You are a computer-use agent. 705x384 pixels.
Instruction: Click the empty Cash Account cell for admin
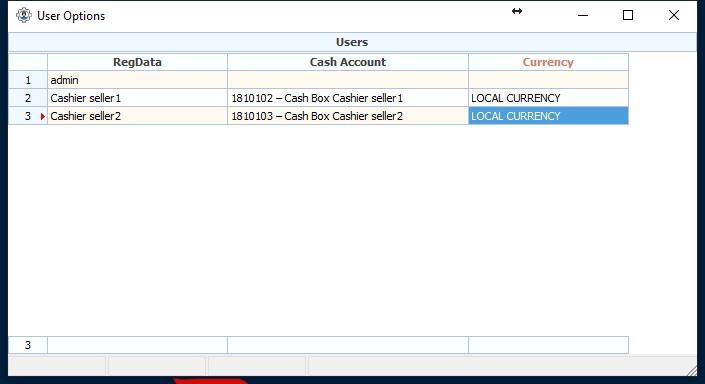click(x=348, y=80)
